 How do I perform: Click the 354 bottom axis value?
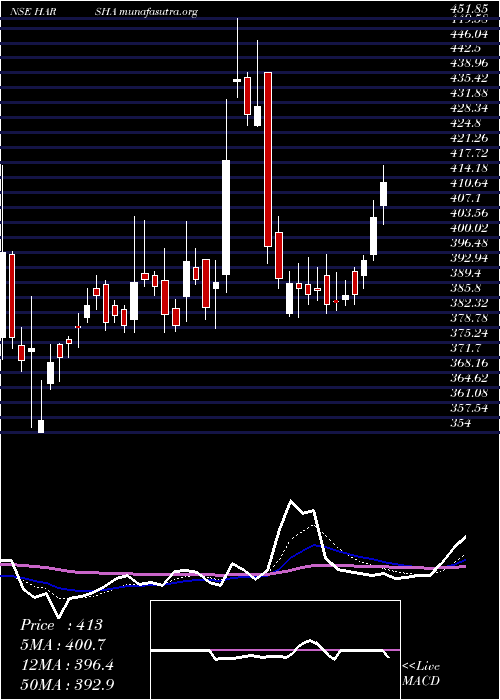coord(461,423)
